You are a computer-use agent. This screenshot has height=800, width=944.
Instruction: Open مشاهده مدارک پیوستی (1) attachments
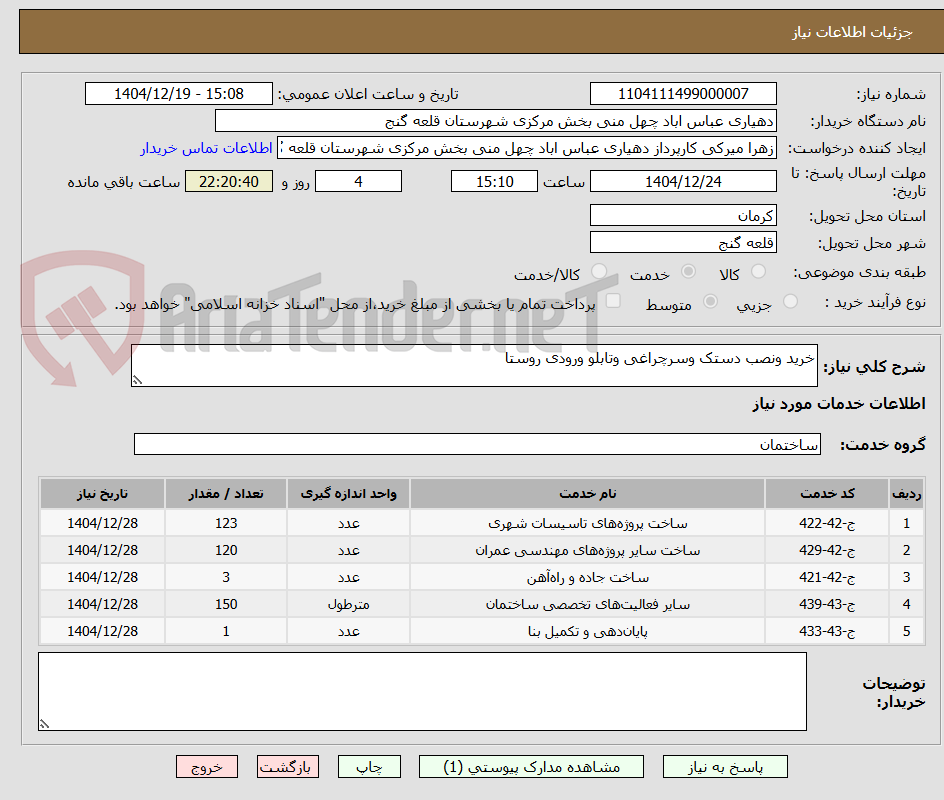click(532, 767)
